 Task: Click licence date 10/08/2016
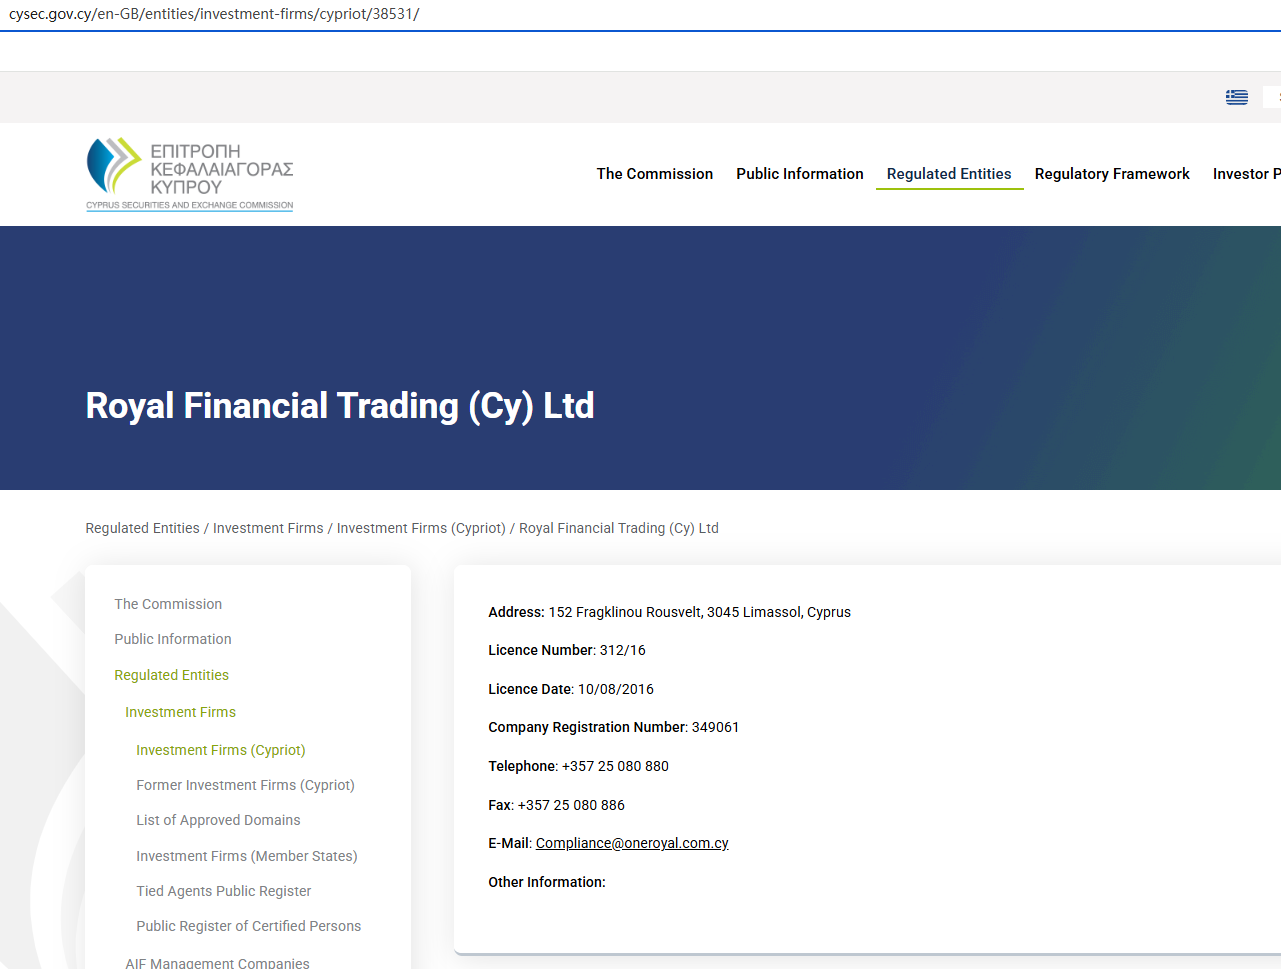tap(616, 689)
